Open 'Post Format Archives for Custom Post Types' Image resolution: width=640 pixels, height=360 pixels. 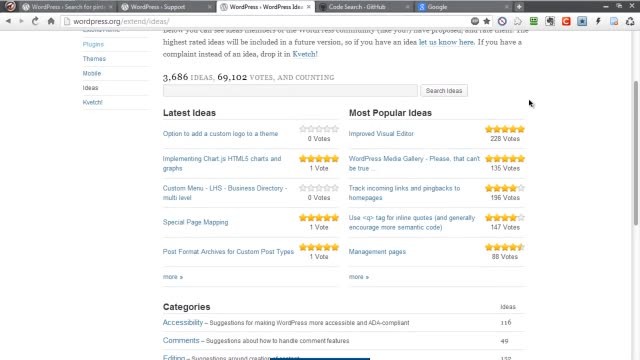pyautogui.click(x=228, y=252)
